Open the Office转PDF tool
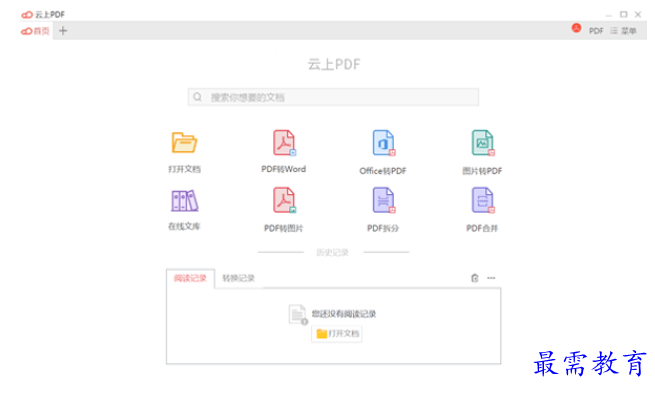Viewport: 655px width, 395px height. tap(383, 143)
